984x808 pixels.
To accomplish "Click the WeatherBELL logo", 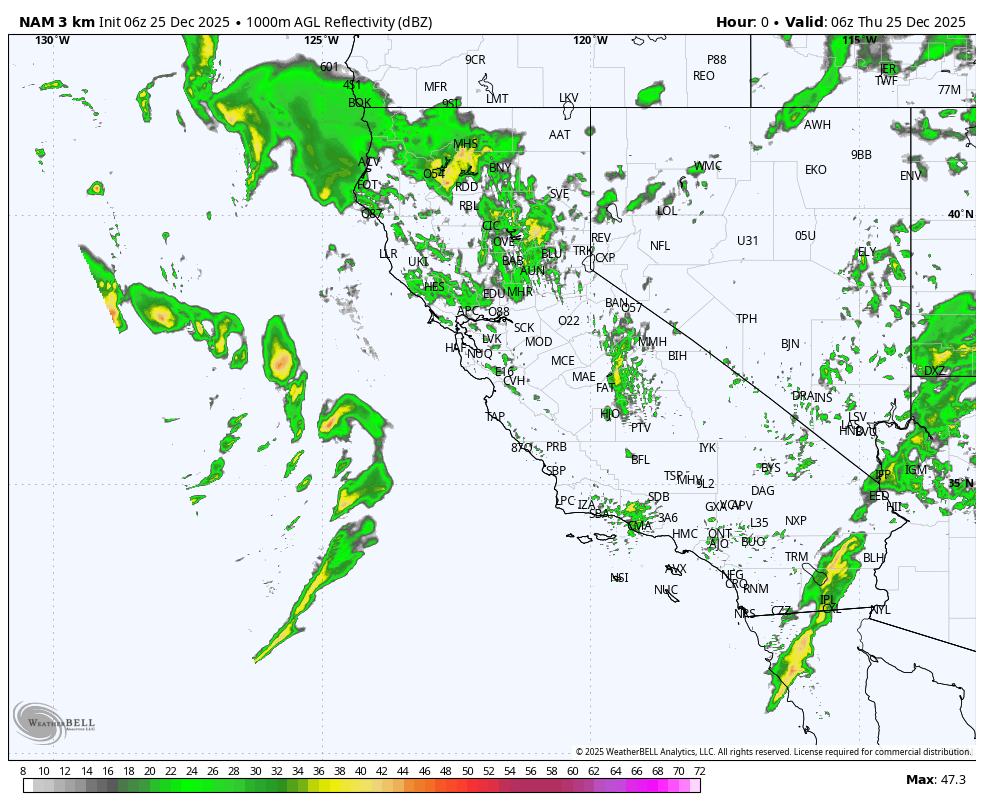I will [55, 722].
